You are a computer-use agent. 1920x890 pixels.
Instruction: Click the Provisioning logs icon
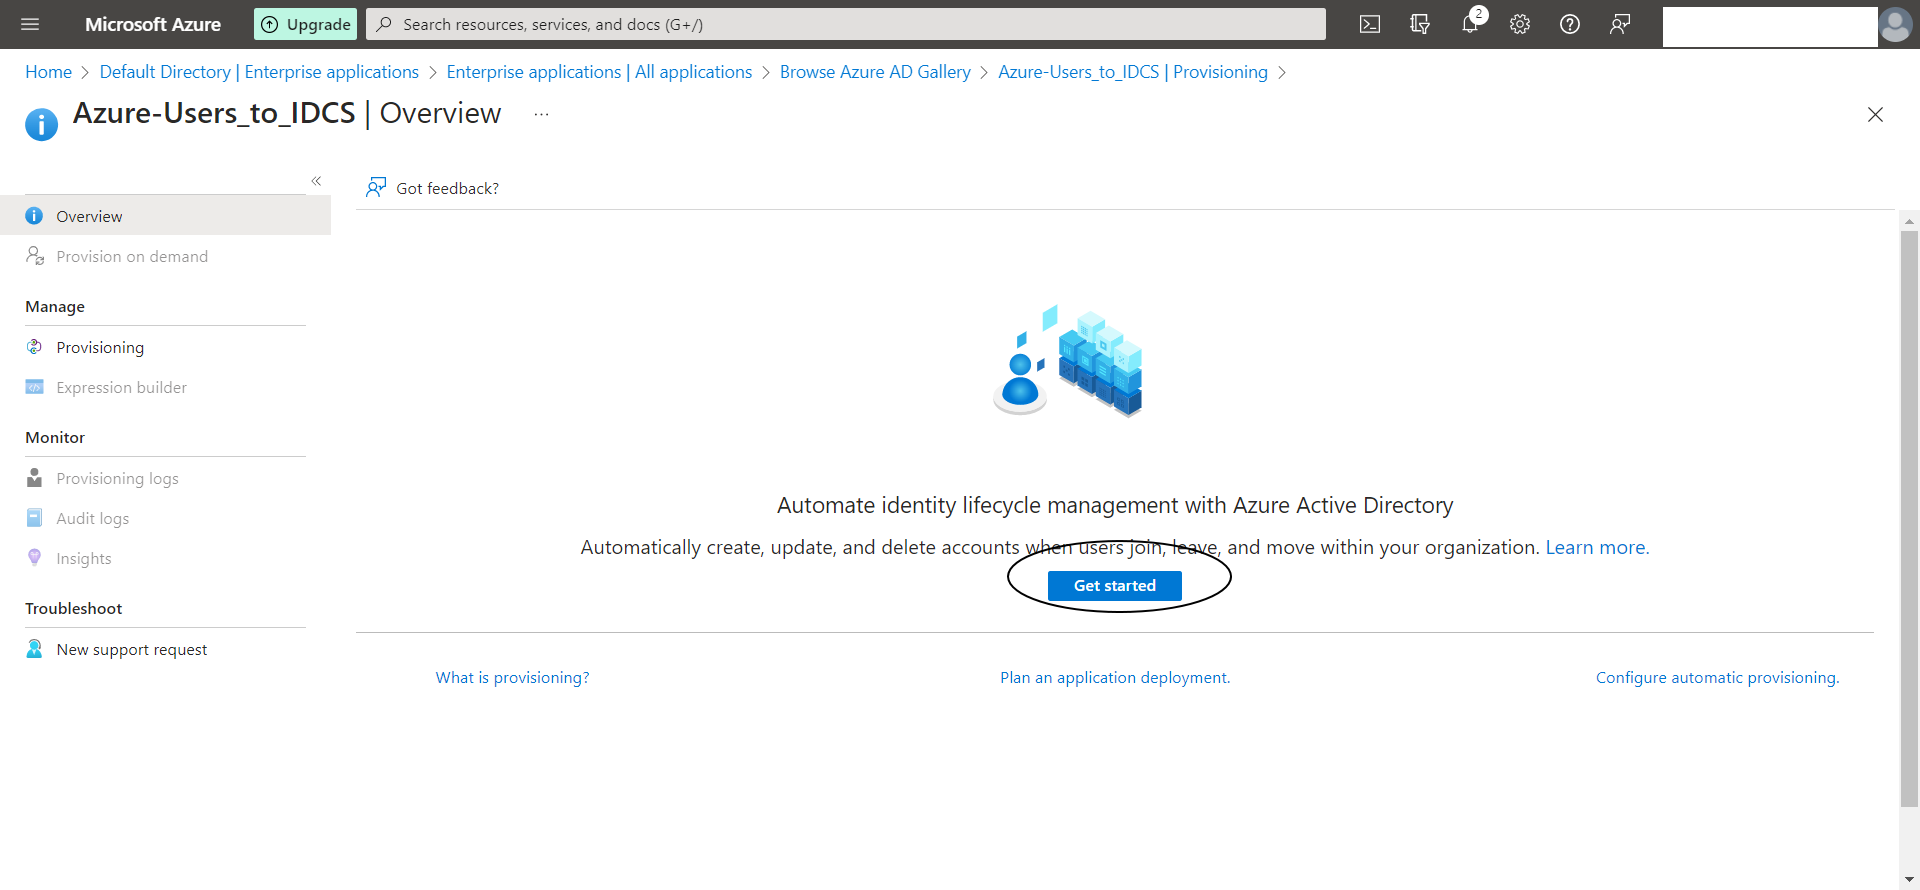(34, 478)
